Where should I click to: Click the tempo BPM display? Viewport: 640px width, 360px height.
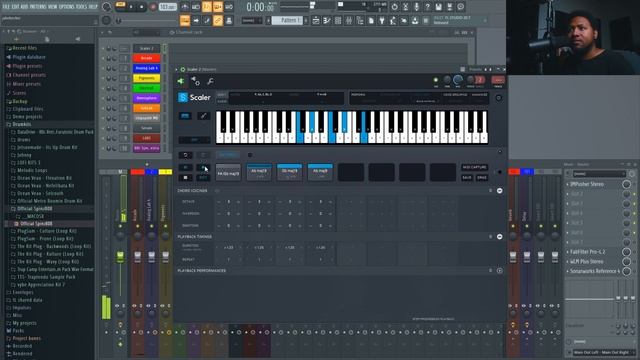click(167, 7)
